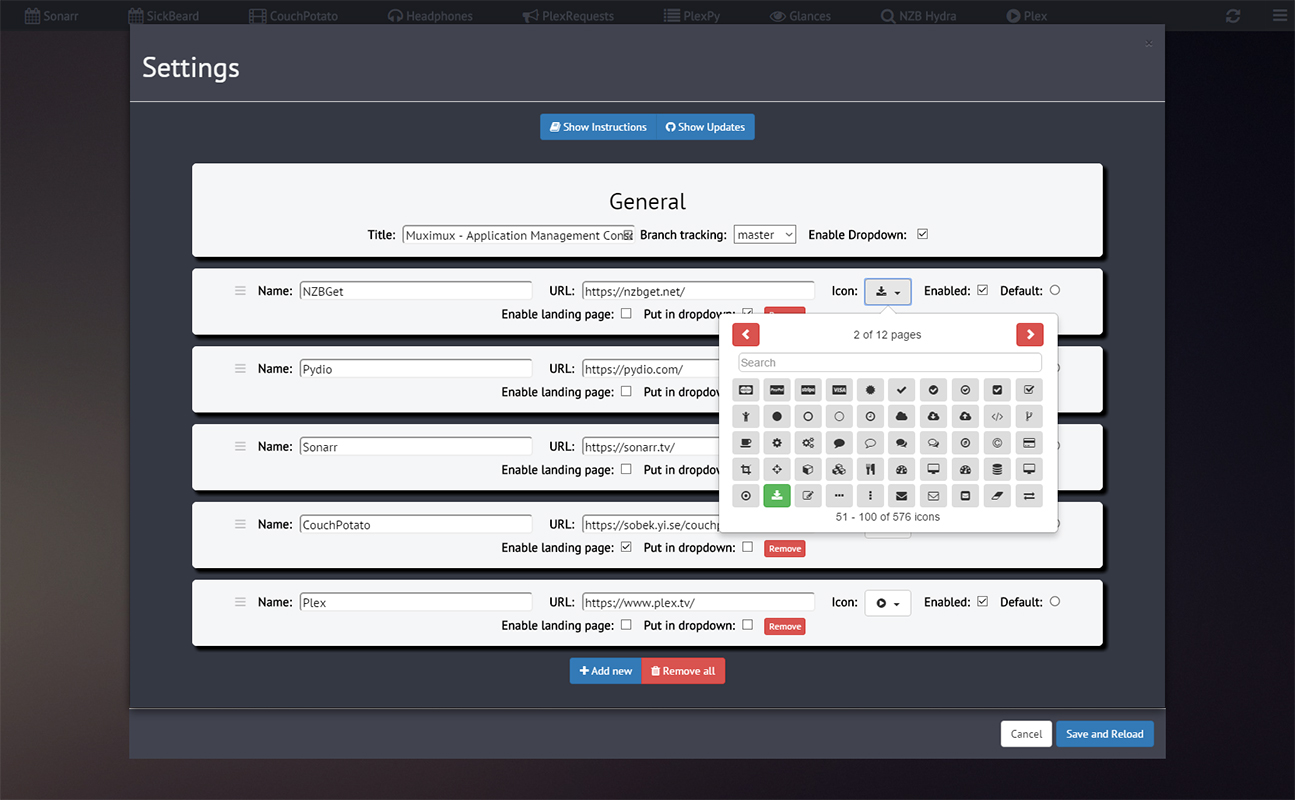
Task: Pick the credit card icon
Action: coord(1029,443)
